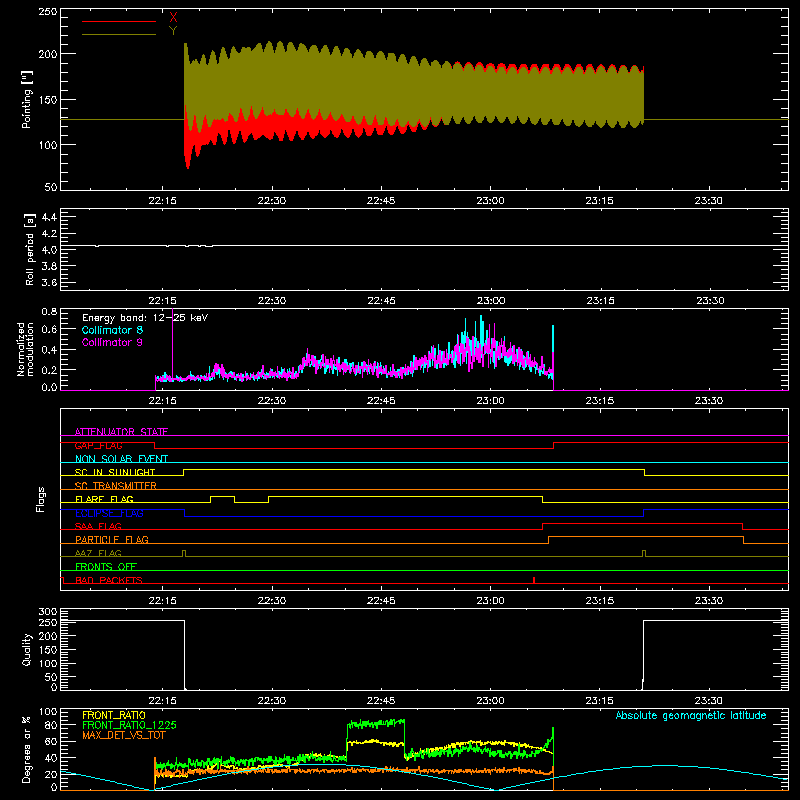Click the 'Normalized modulation' axis label
Screen dimensions: 800x800
pos(25,349)
